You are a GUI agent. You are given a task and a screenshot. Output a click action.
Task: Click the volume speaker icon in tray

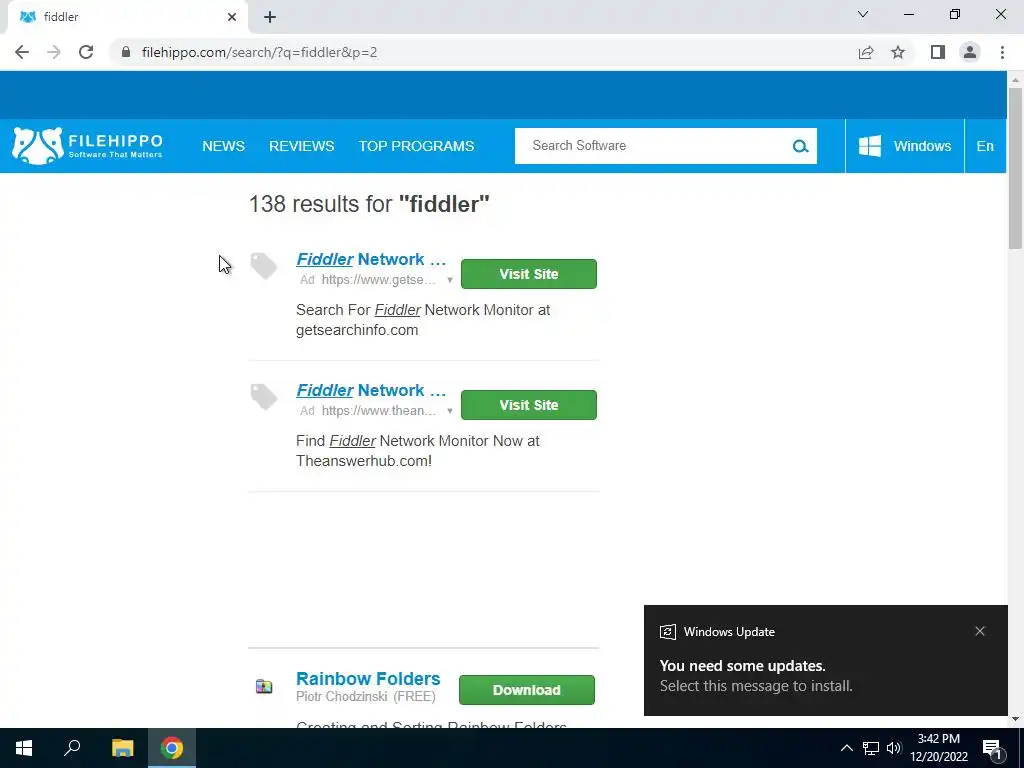894,748
